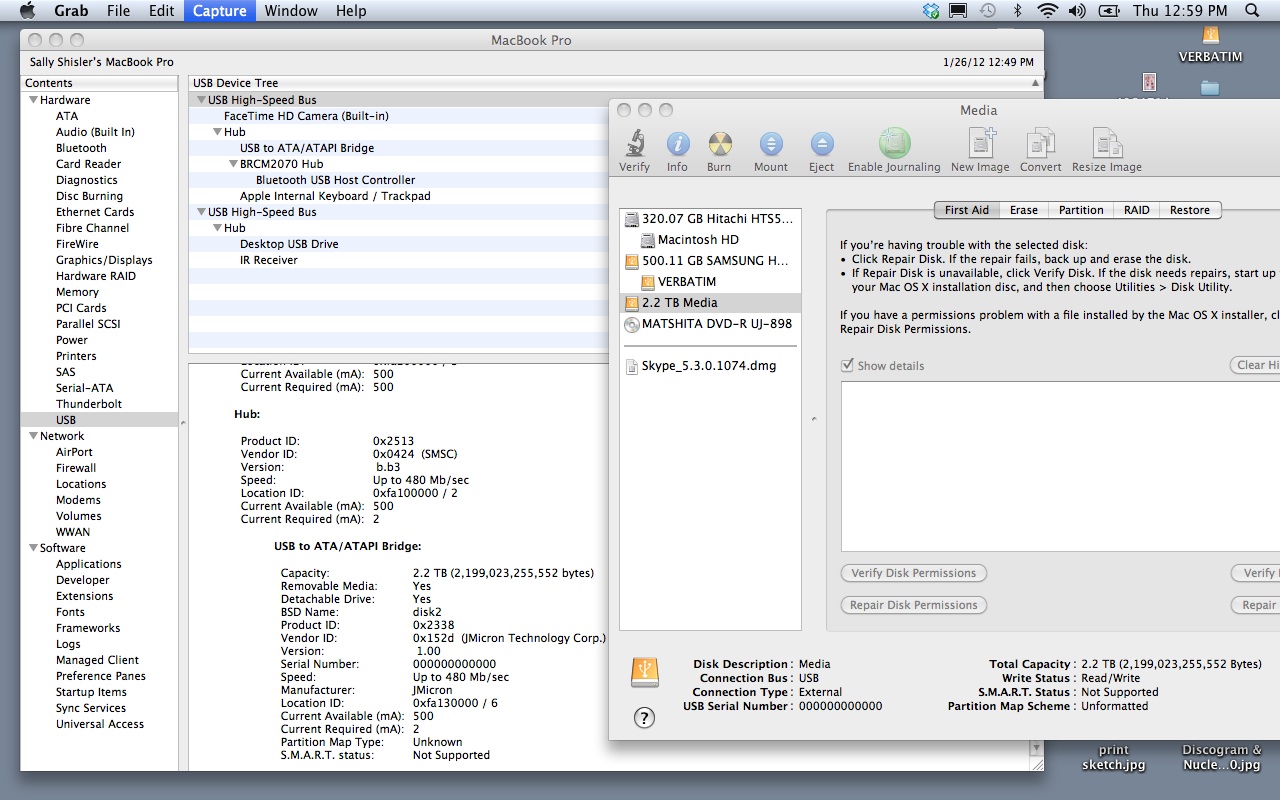
Task: Click the Resize Image toolbar icon
Action: 1107,143
